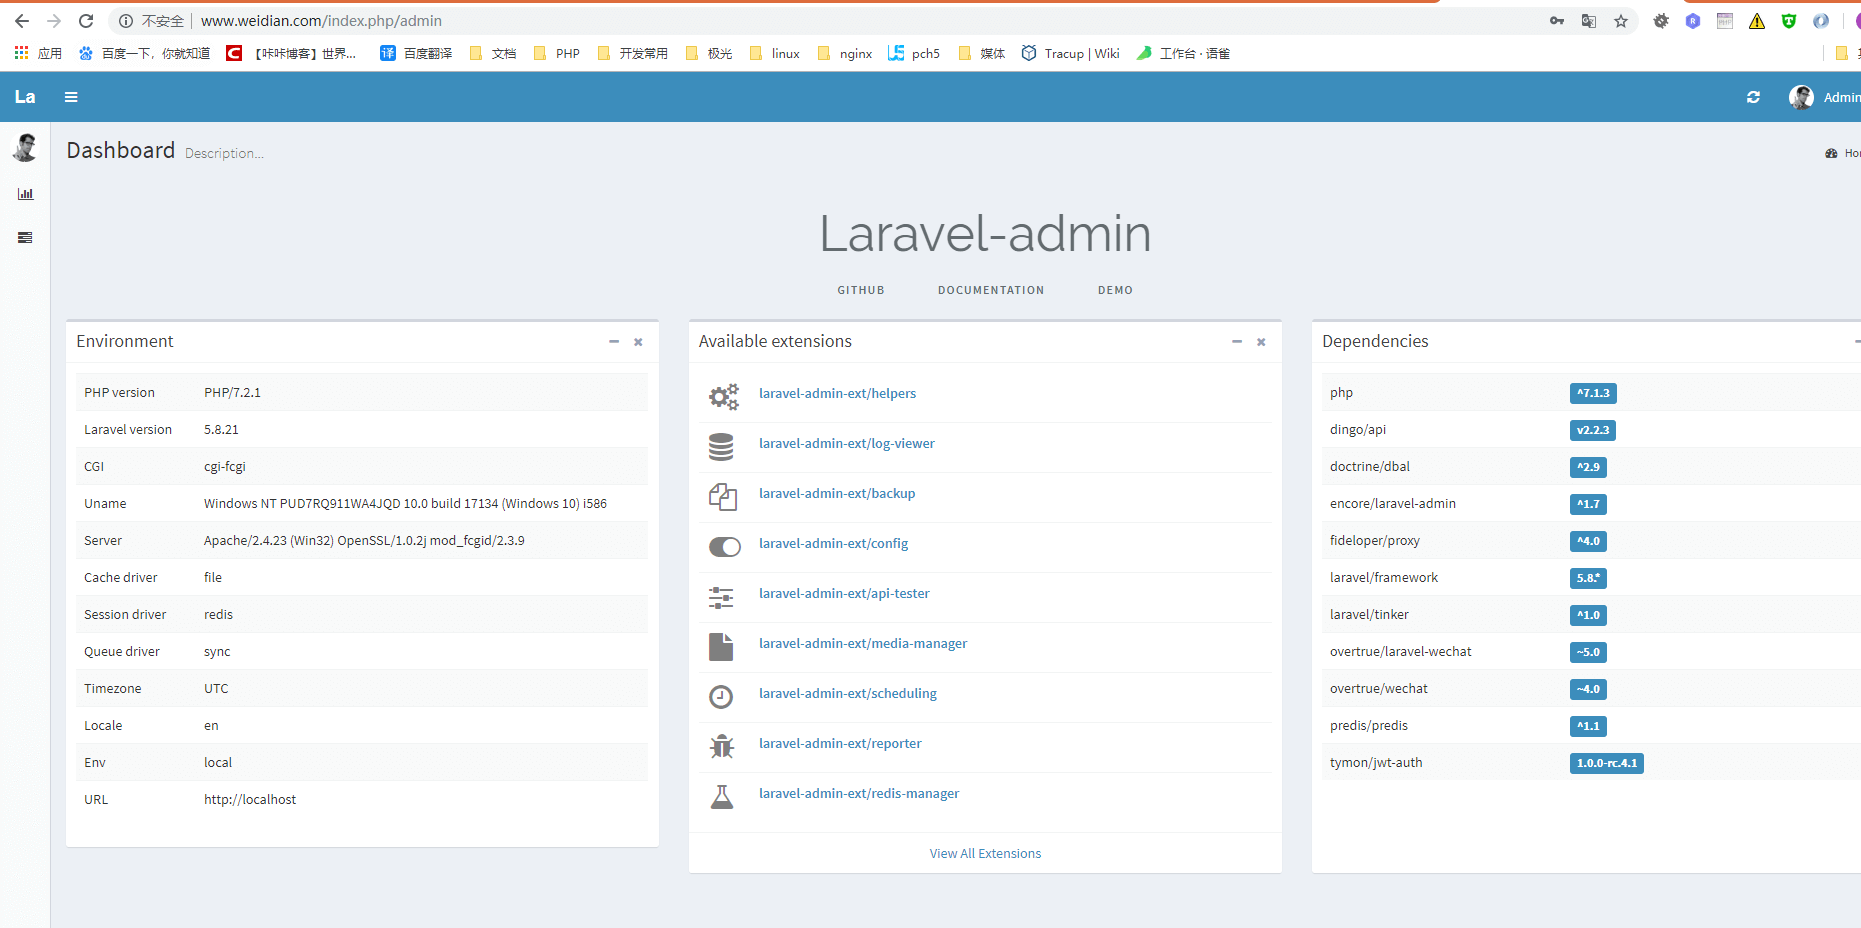Collapse the Available extensions panel
1861x928 pixels.
[1237, 342]
